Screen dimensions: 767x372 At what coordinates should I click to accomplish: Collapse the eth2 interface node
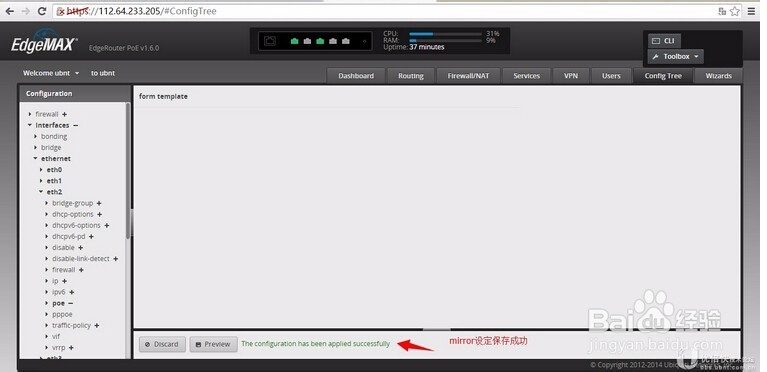point(42,192)
